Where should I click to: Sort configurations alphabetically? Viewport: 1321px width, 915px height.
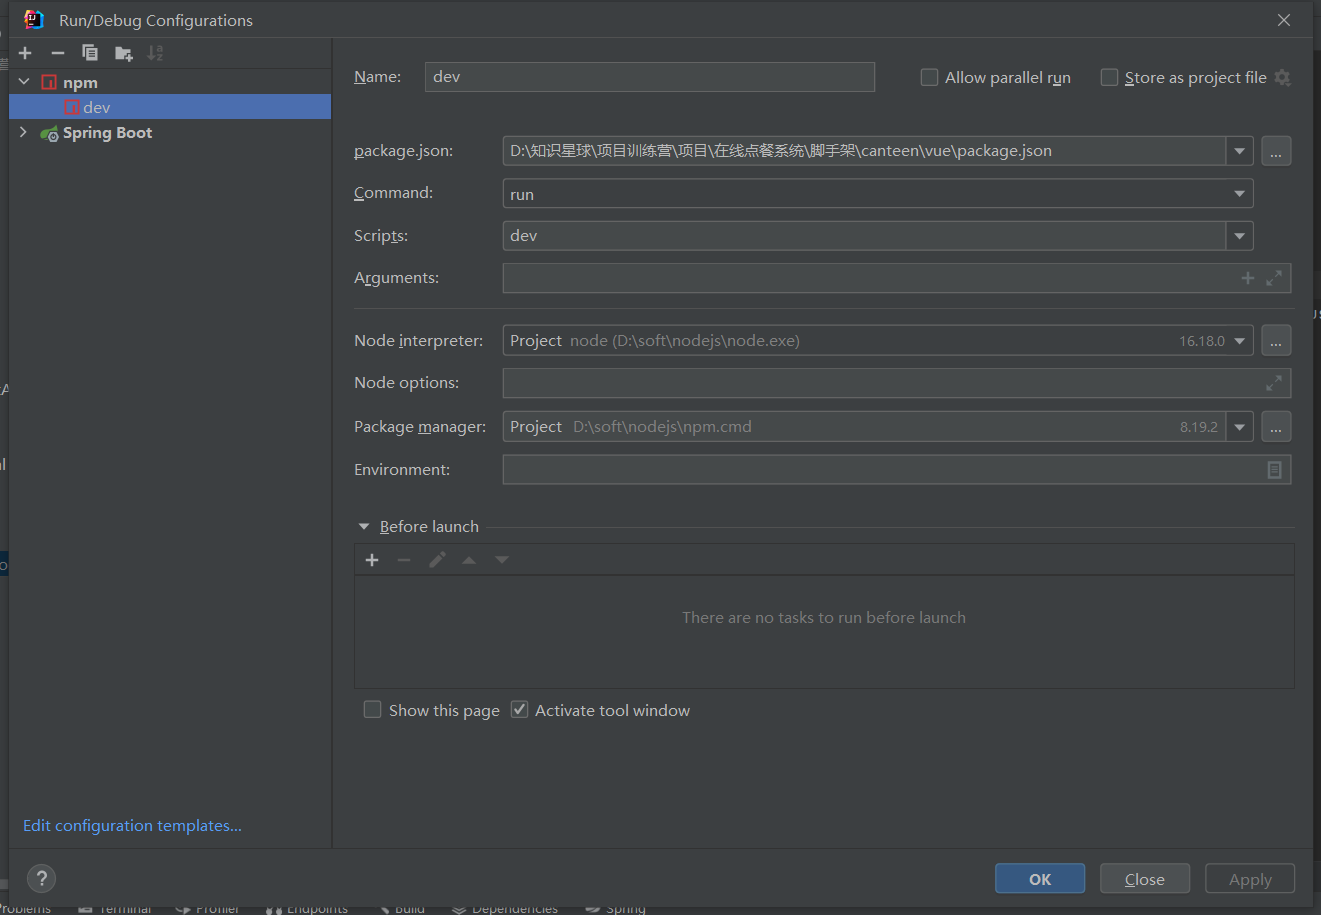[155, 53]
